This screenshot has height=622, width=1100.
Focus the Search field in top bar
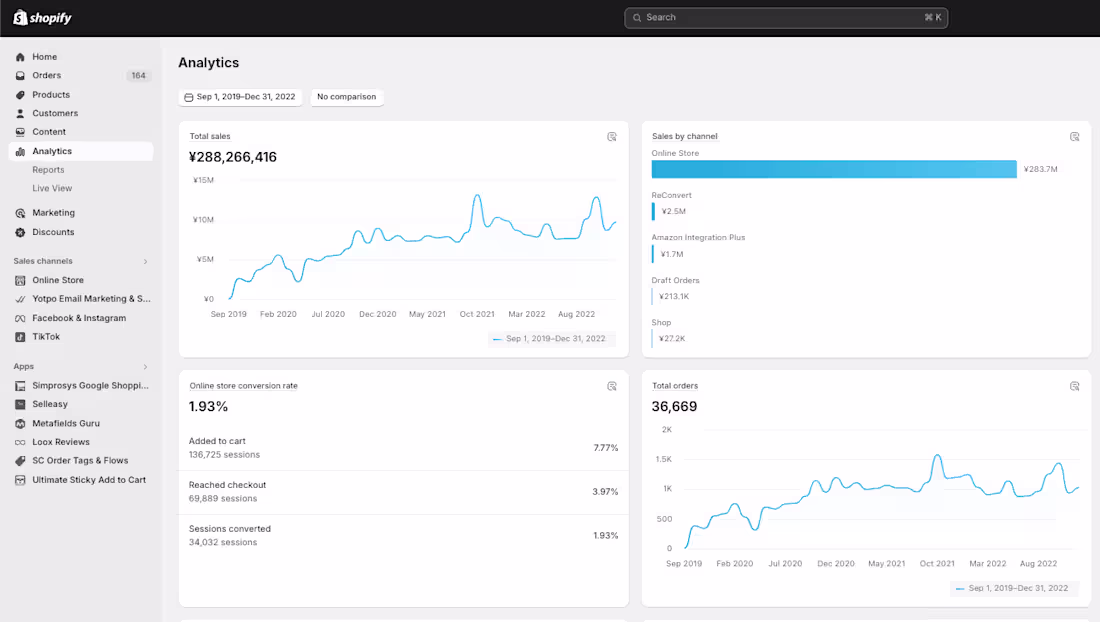pos(786,18)
